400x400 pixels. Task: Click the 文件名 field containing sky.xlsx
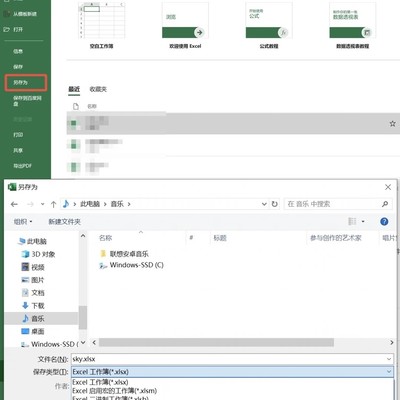click(x=232, y=359)
